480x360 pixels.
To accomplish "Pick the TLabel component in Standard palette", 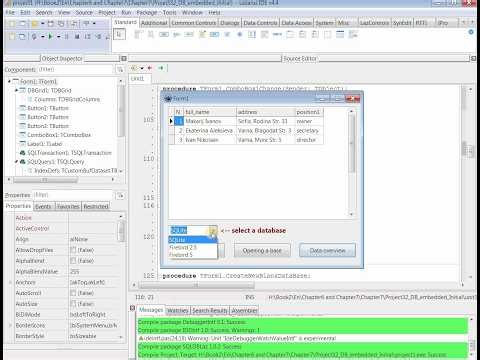I will [177, 34].
